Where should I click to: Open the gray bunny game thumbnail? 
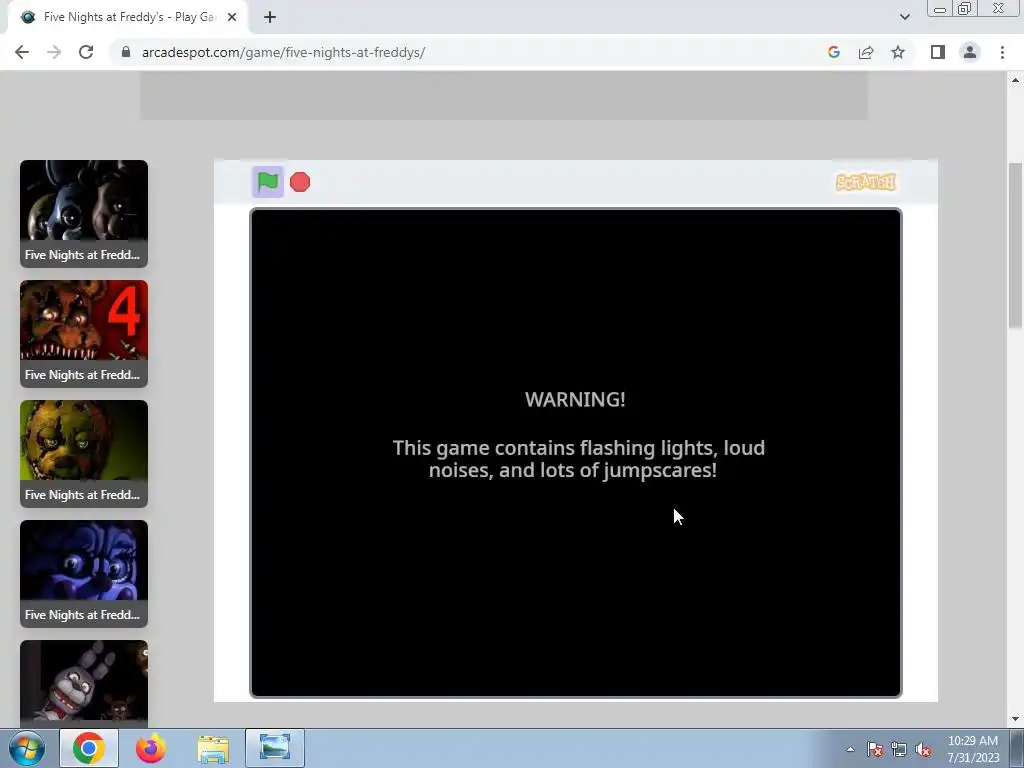[84, 683]
